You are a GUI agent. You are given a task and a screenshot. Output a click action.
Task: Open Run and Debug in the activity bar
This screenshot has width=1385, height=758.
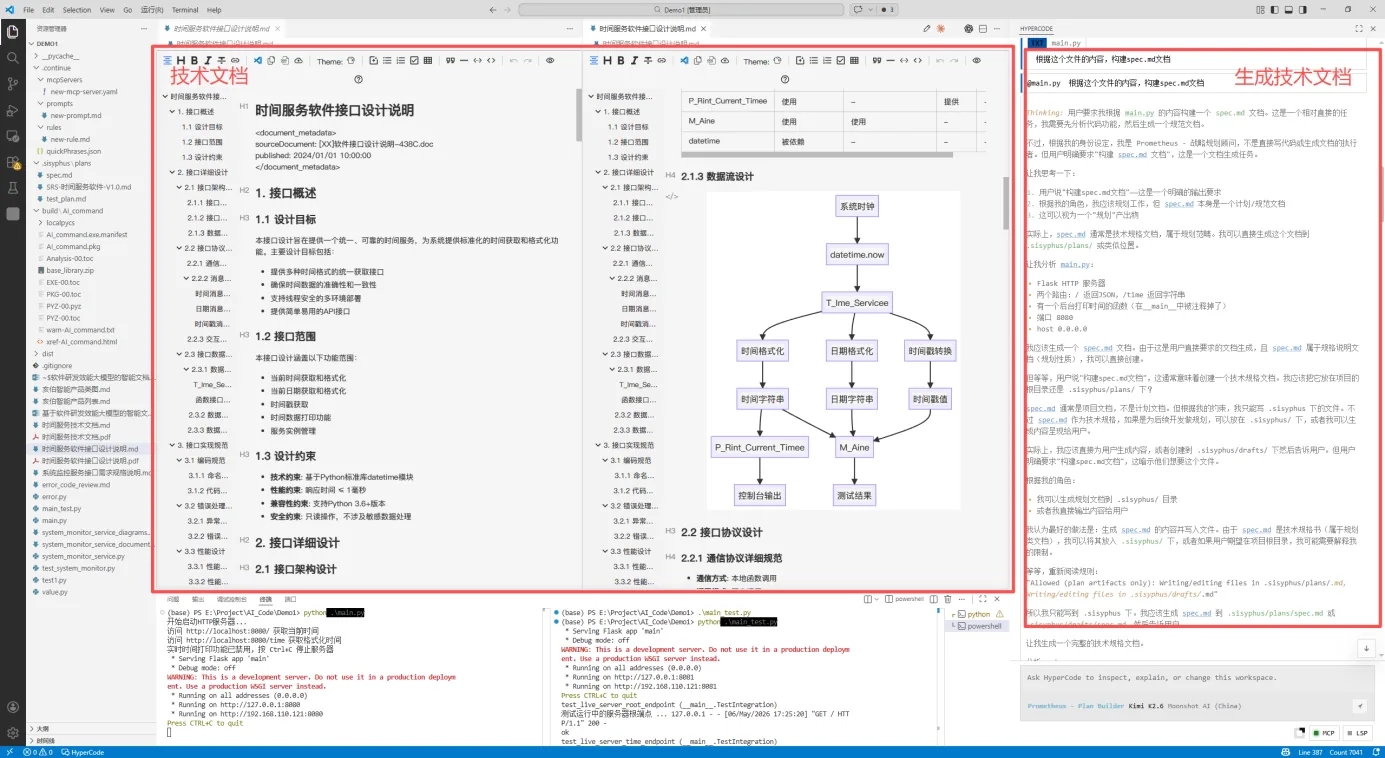tap(12, 110)
